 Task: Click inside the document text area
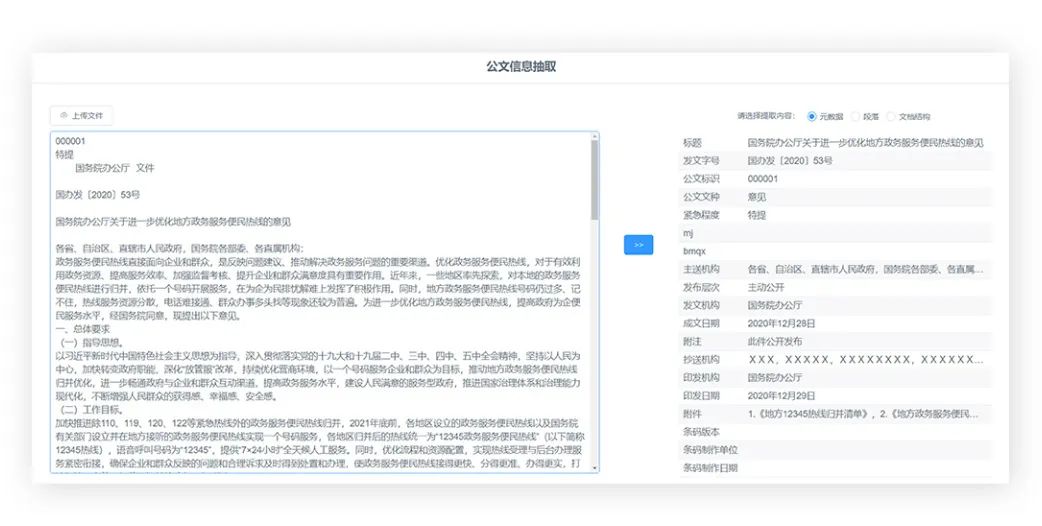point(320,300)
